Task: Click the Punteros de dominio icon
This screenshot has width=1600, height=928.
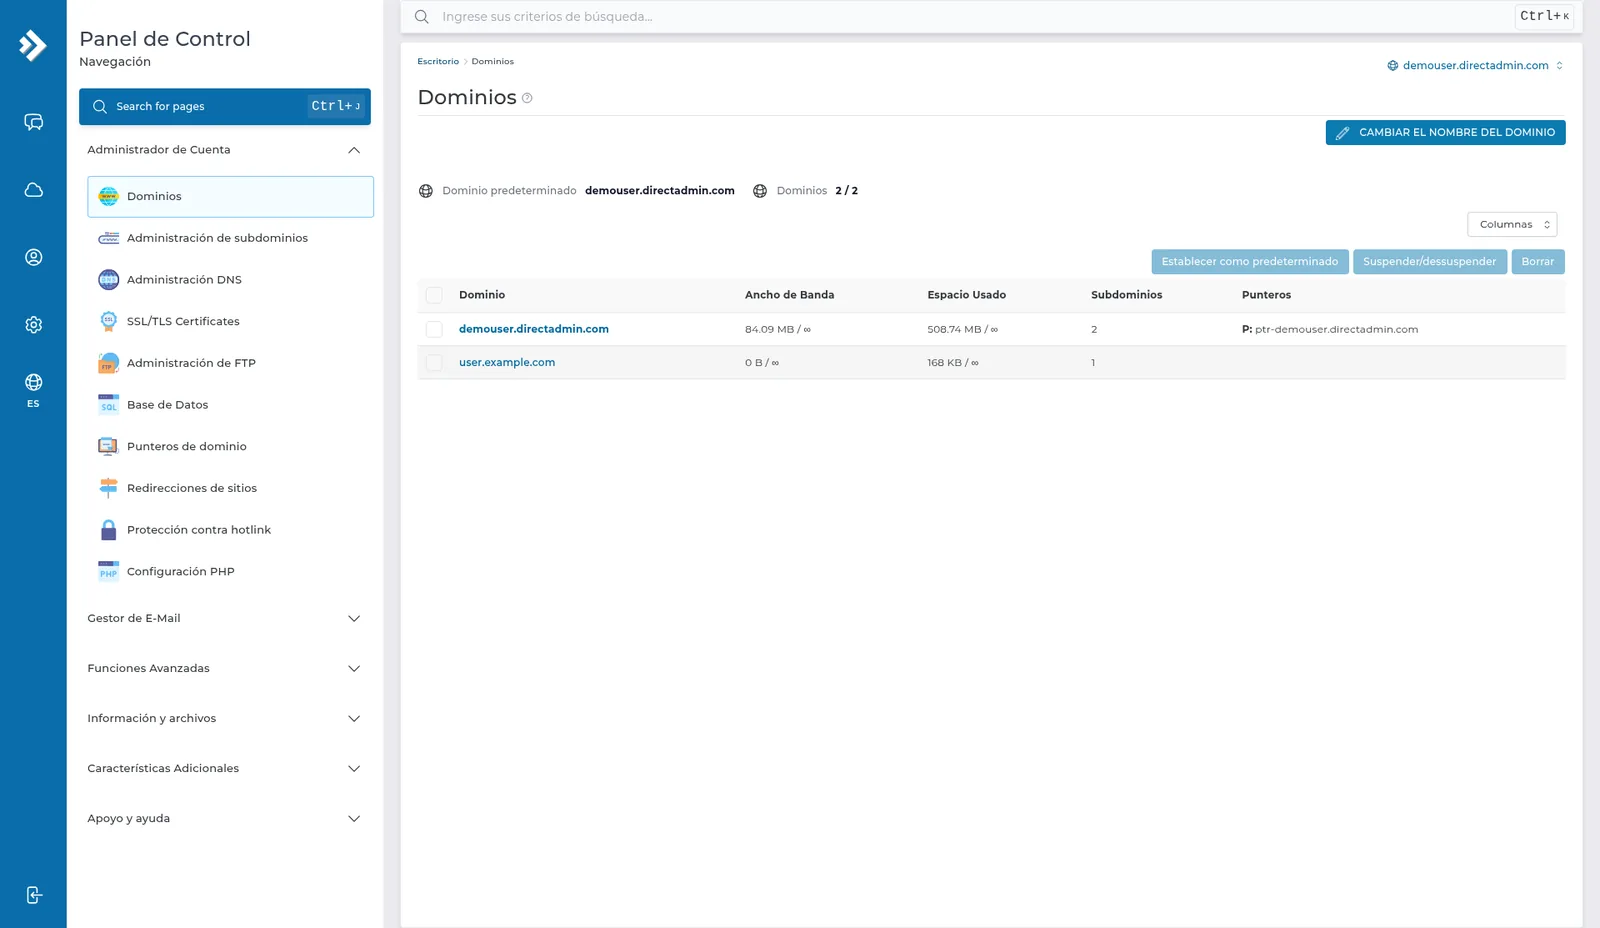Action: click(x=108, y=446)
